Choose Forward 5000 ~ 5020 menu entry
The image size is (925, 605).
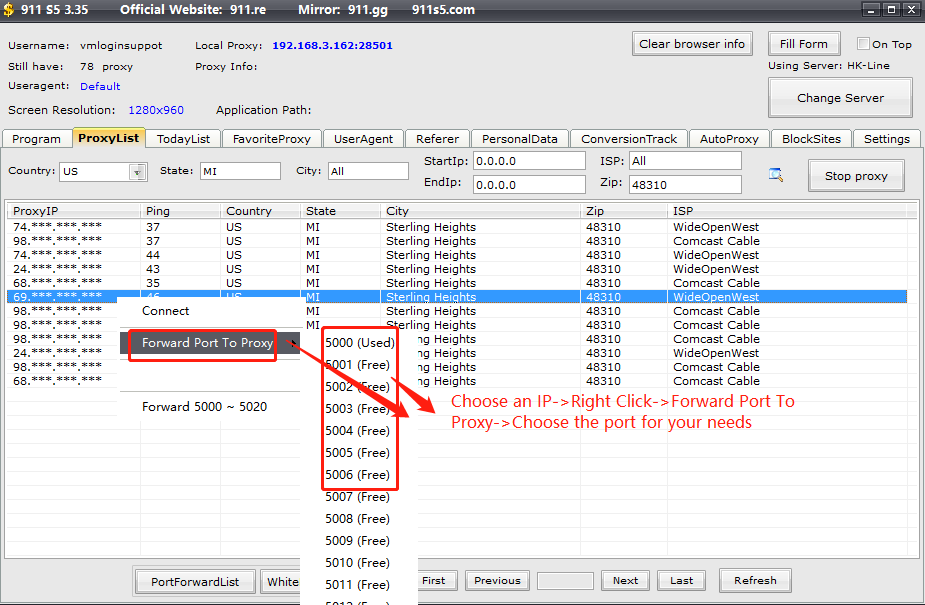(x=204, y=407)
